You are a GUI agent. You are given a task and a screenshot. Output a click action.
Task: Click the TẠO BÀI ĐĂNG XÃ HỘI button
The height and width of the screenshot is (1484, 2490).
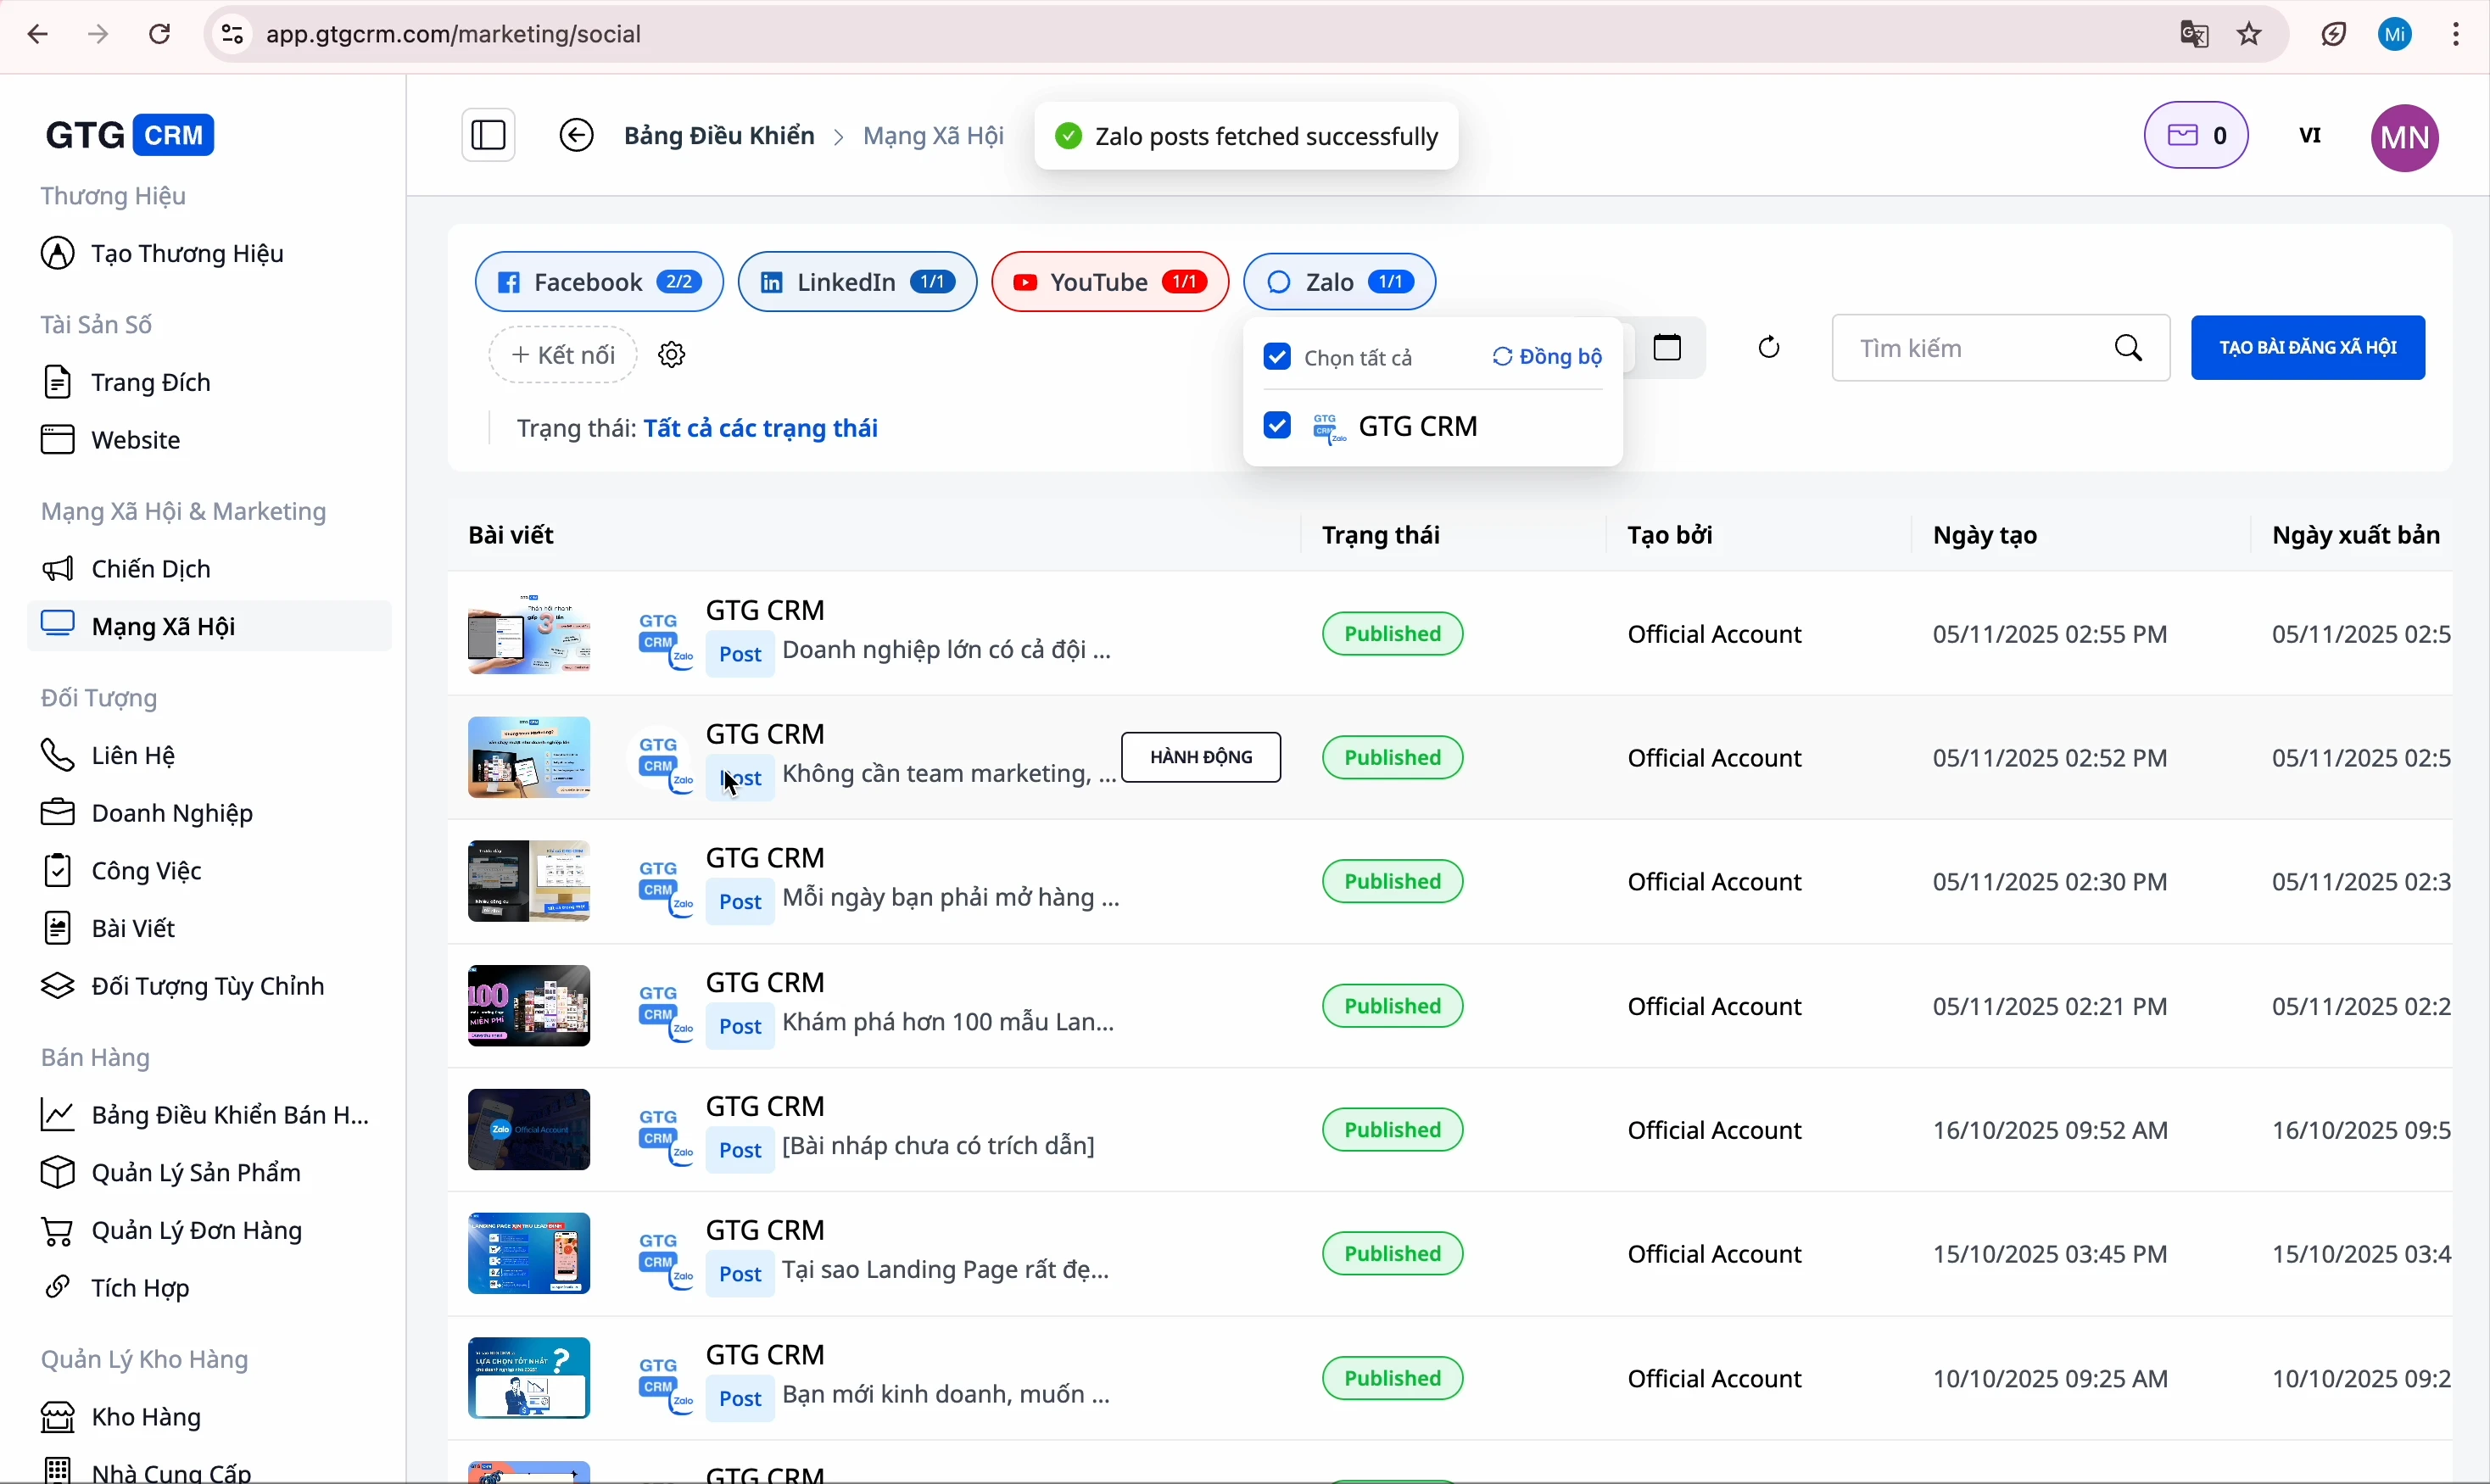coord(2307,347)
